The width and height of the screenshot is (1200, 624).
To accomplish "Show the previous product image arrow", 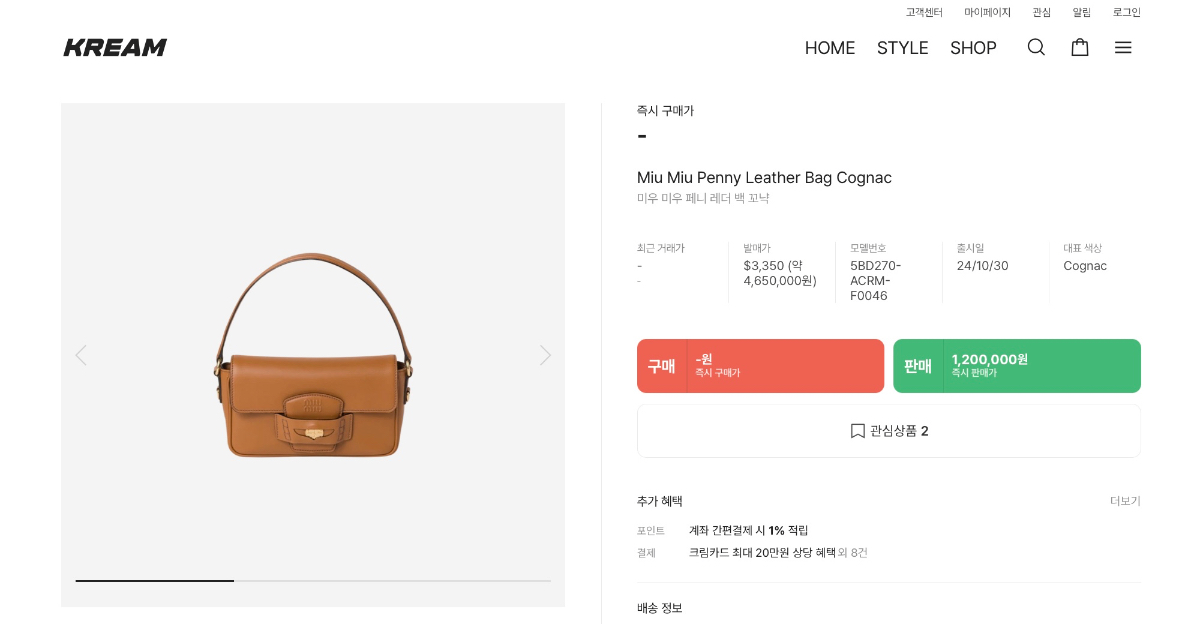I will click(81, 355).
